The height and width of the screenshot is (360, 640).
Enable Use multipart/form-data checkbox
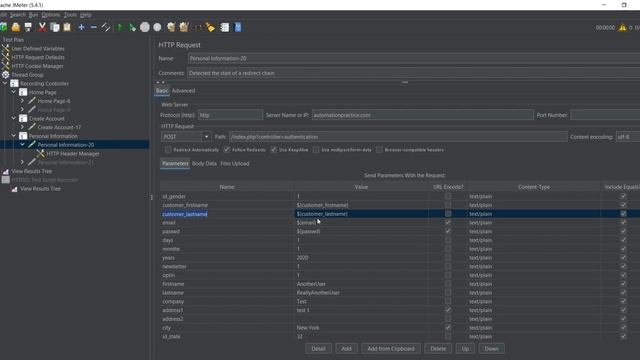point(316,150)
